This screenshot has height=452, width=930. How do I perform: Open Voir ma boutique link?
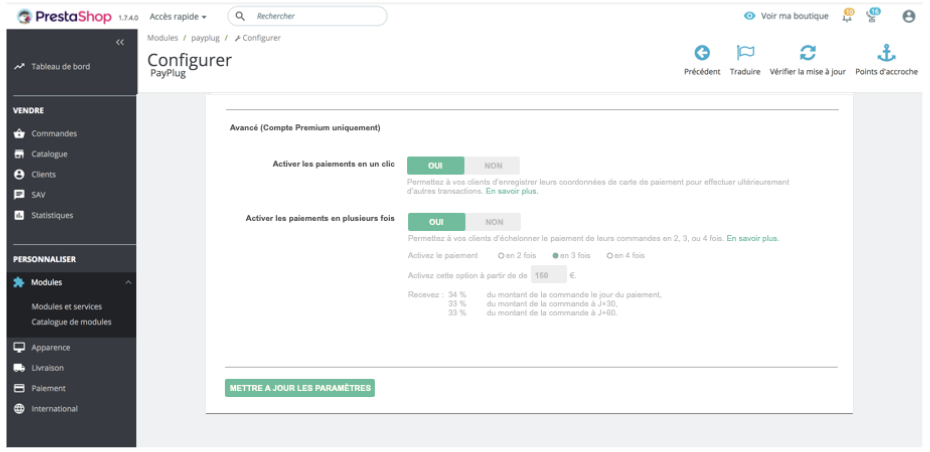click(x=786, y=16)
